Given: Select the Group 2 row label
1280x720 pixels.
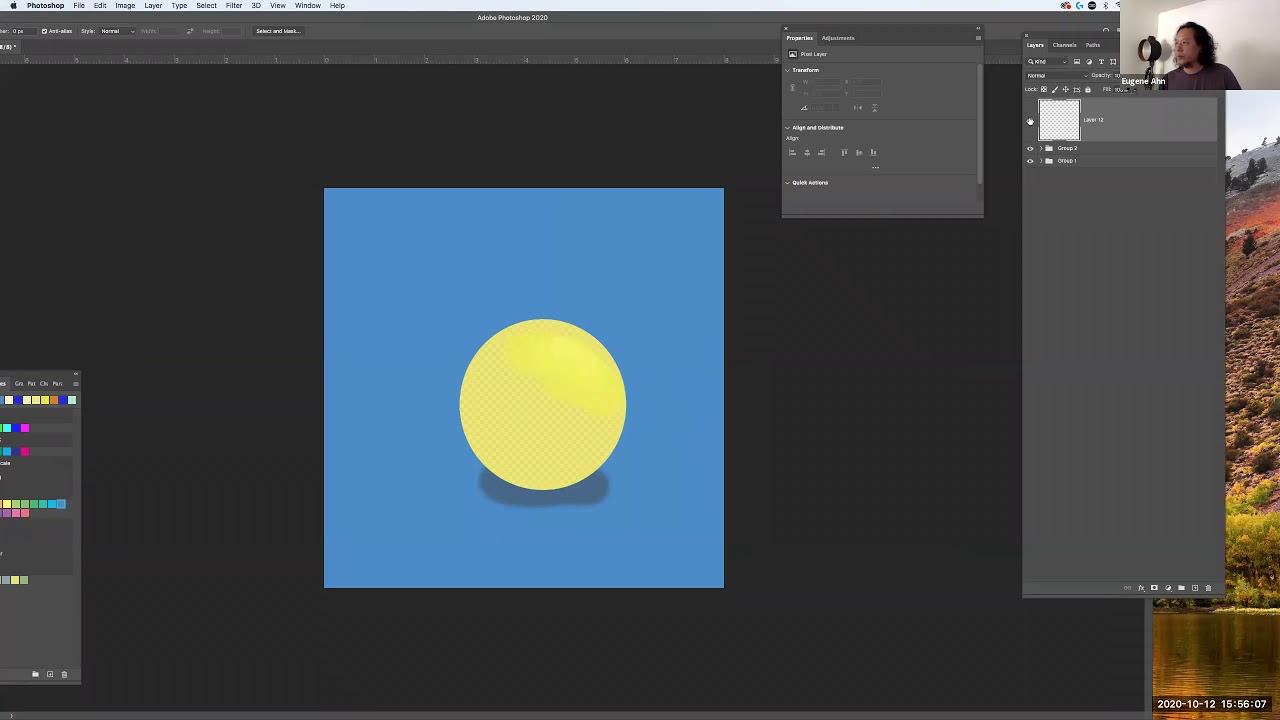Looking at the screenshot, I should click(1067, 148).
